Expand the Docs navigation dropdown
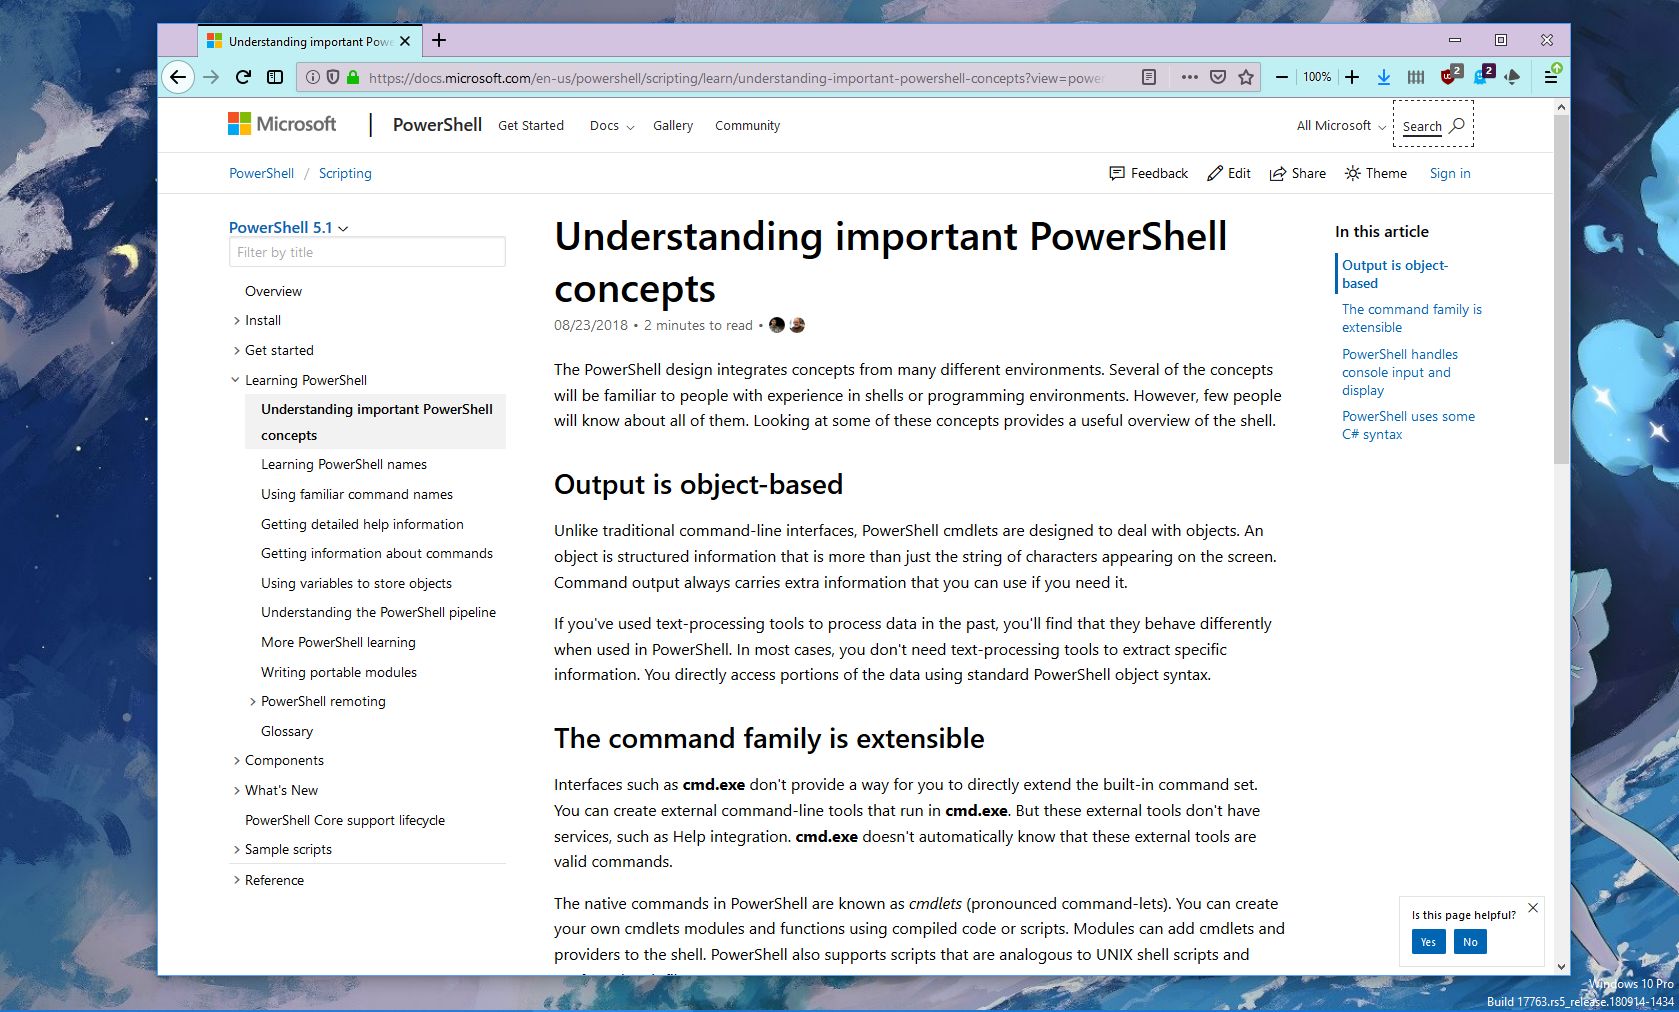The height and width of the screenshot is (1012, 1679). point(612,125)
